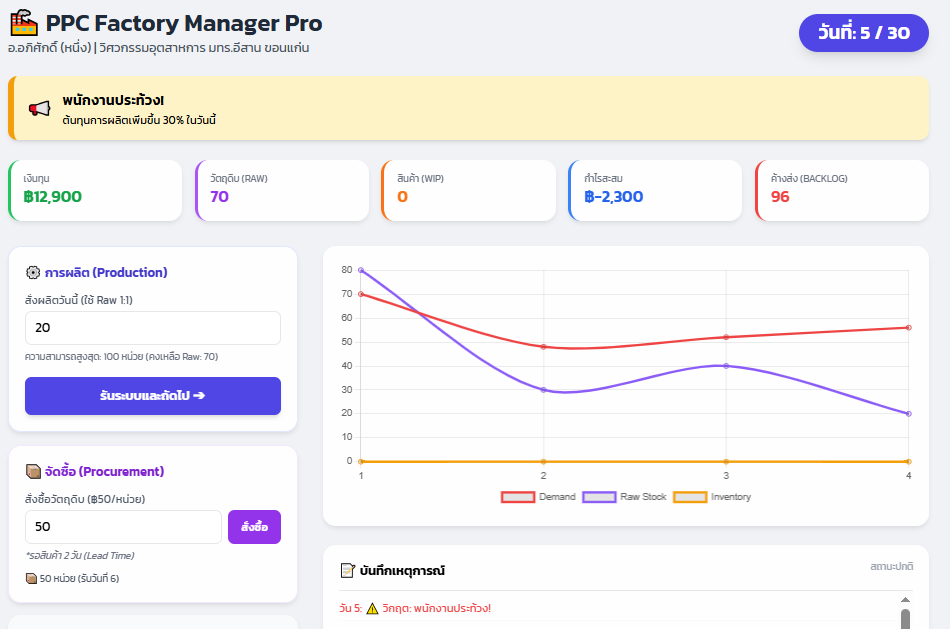Click the megaphone icon in strike alert
Screen dimensions: 950x629
click(39, 109)
